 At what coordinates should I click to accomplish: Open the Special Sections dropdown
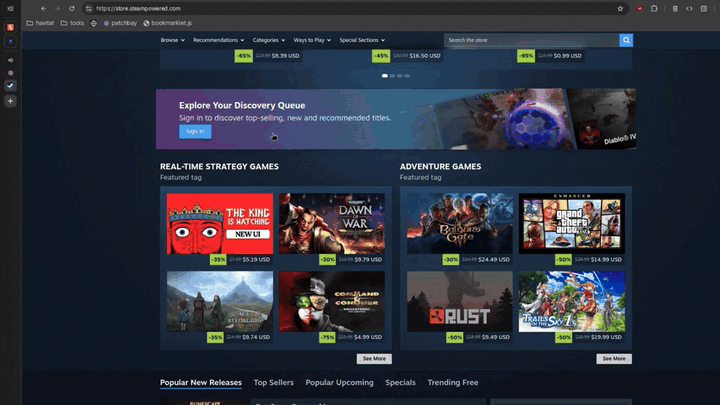tap(362, 40)
